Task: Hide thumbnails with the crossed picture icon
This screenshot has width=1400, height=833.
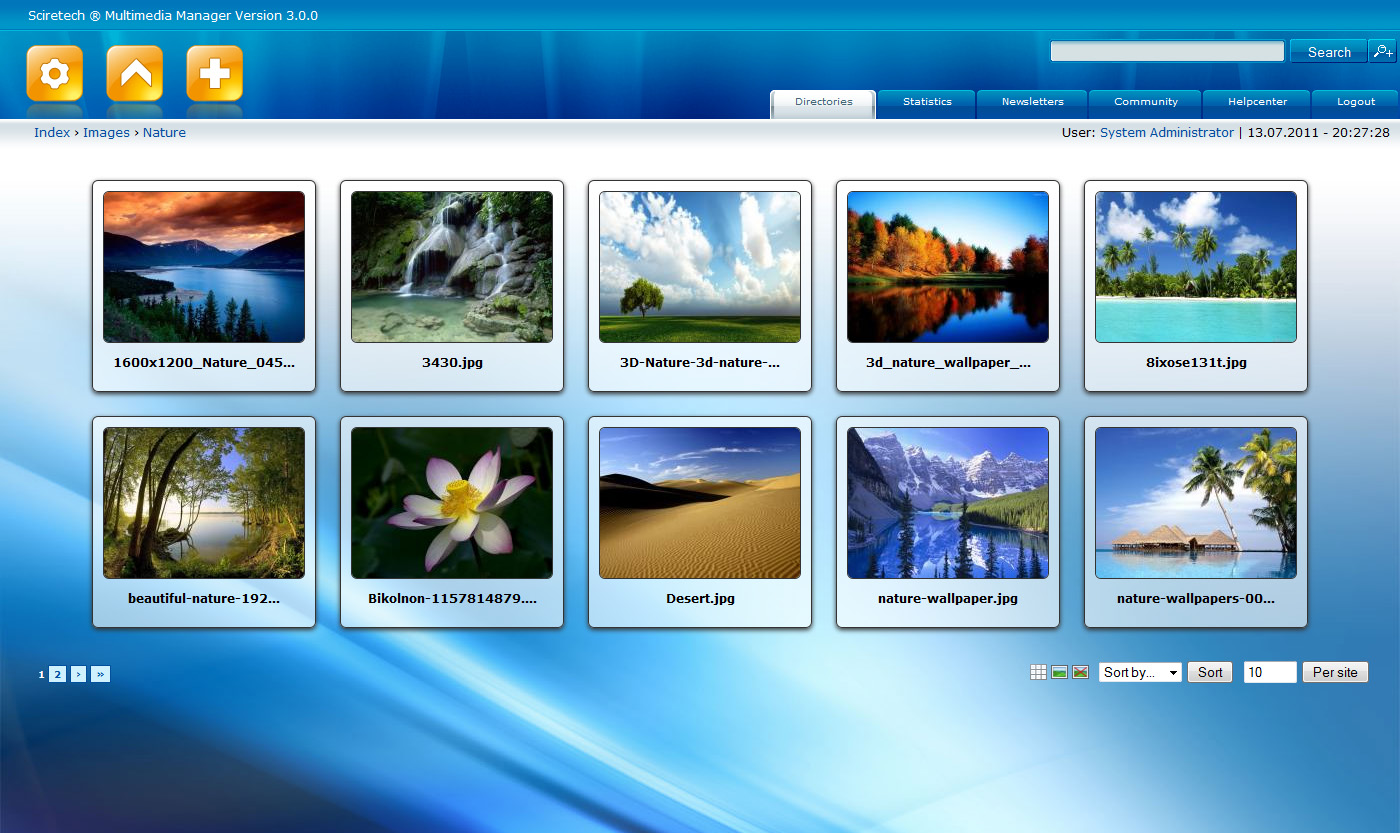Action: tap(1080, 672)
